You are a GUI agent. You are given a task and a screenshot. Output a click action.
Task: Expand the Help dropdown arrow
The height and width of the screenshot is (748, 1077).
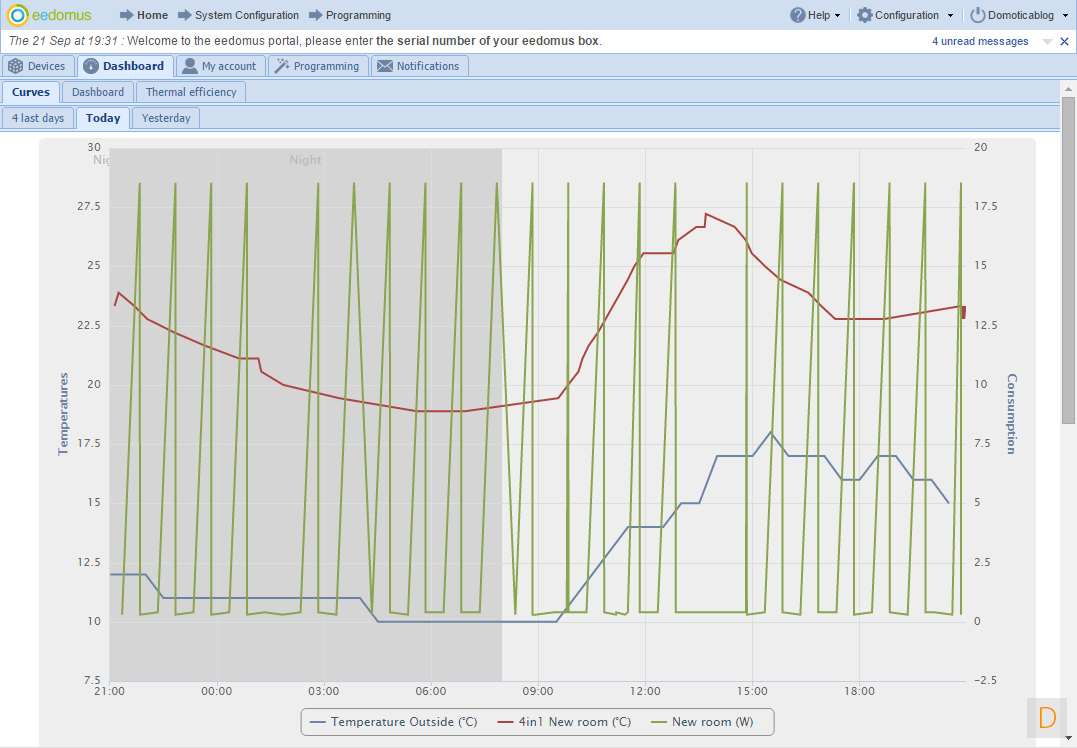(837, 16)
